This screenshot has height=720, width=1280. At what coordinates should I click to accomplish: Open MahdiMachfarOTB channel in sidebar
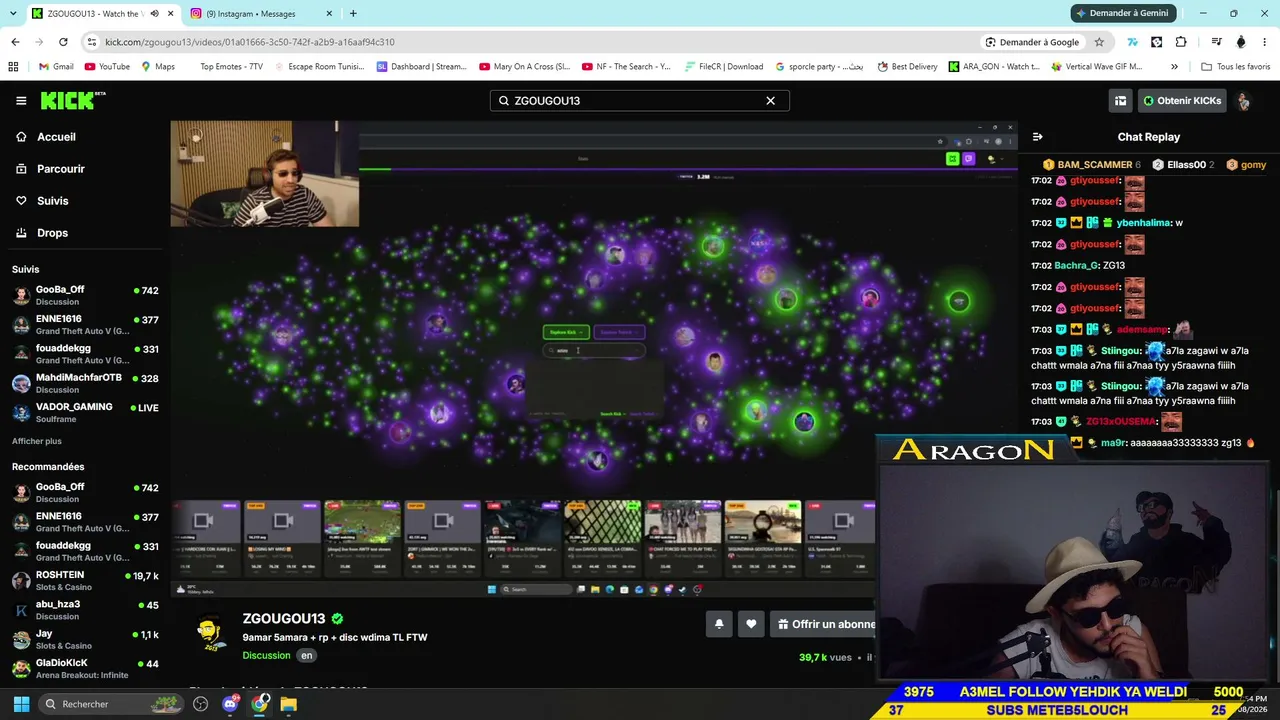point(85,383)
